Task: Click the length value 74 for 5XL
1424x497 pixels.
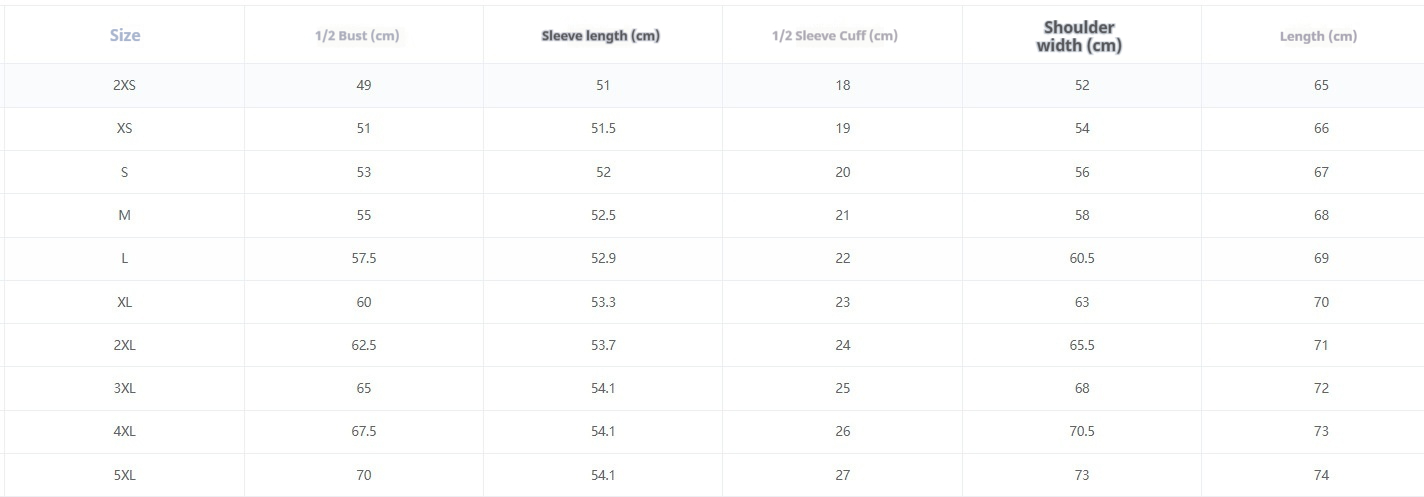Action: point(1321,475)
